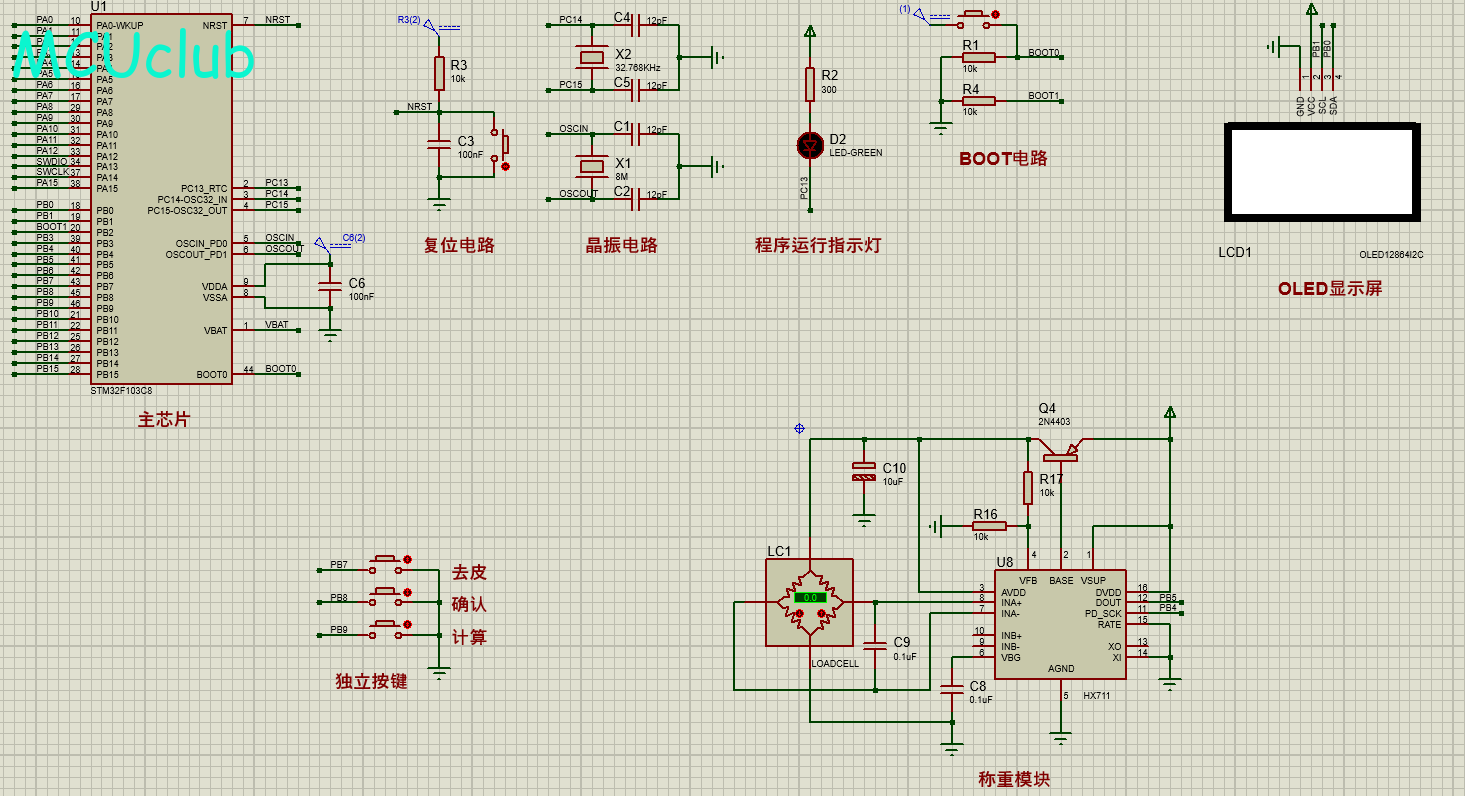Toggle the latch dot of PB8 button
This screenshot has width=1465, height=796.
click(x=407, y=592)
